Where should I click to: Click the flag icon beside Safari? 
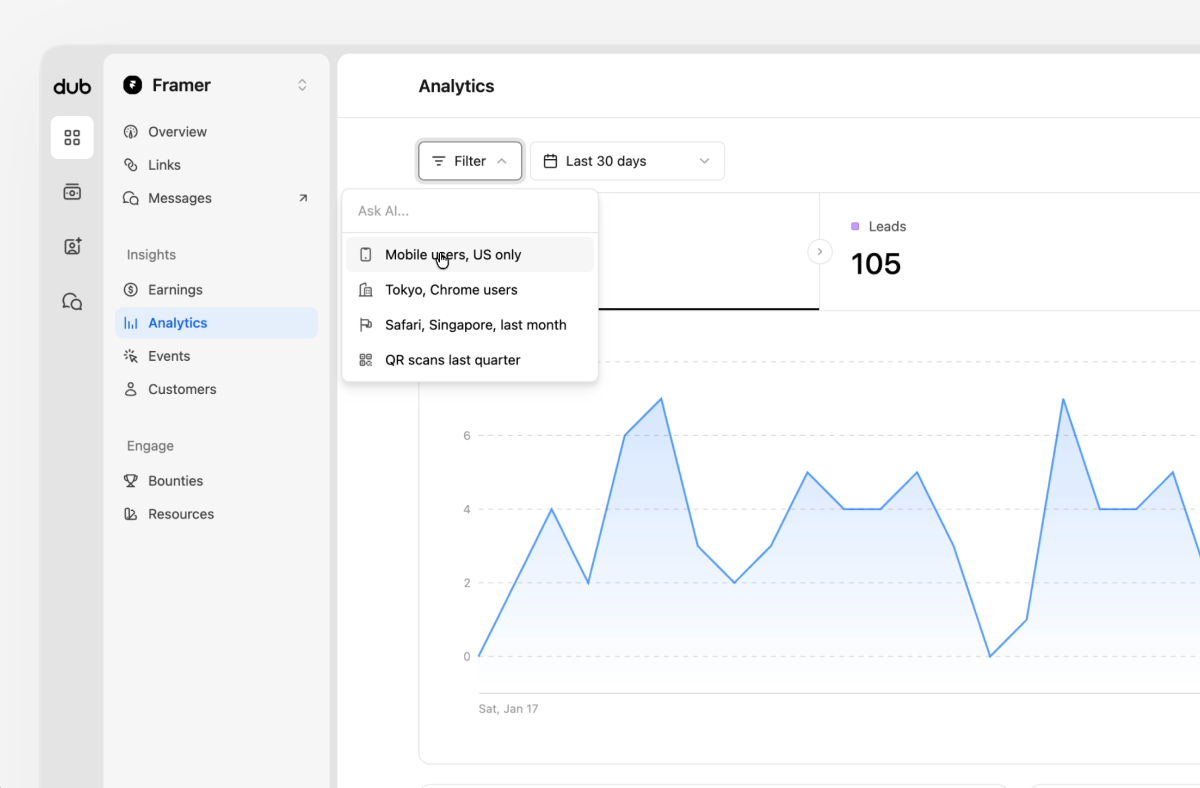pyautogui.click(x=366, y=325)
